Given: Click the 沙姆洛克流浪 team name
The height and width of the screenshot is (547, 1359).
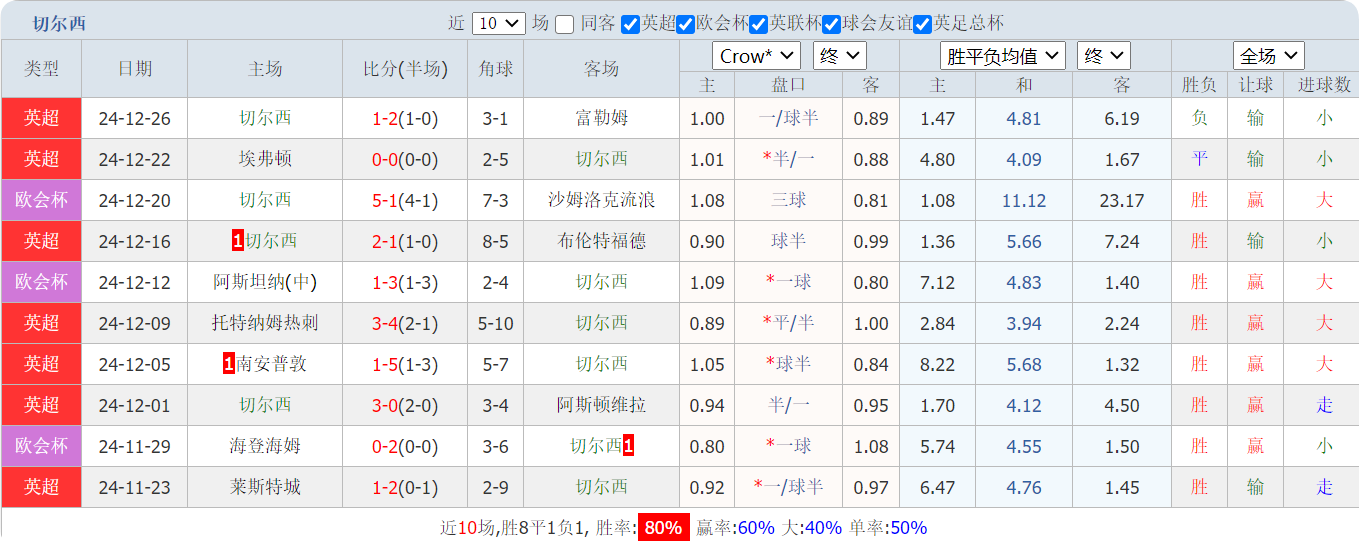Looking at the screenshot, I should pyautogui.click(x=601, y=200).
